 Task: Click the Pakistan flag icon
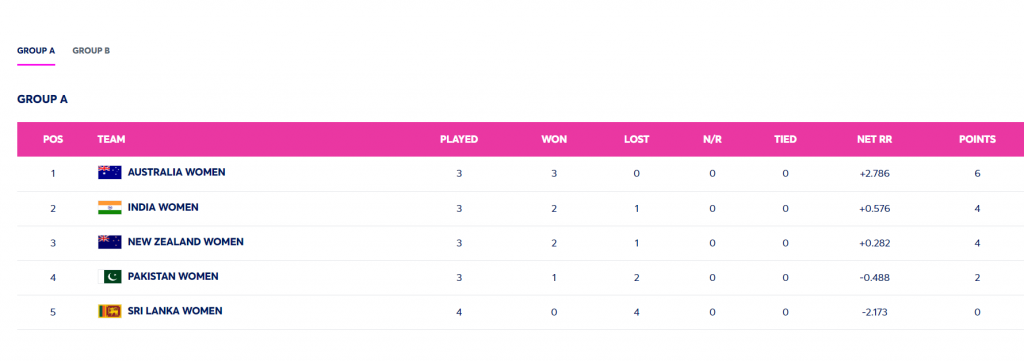tap(110, 277)
